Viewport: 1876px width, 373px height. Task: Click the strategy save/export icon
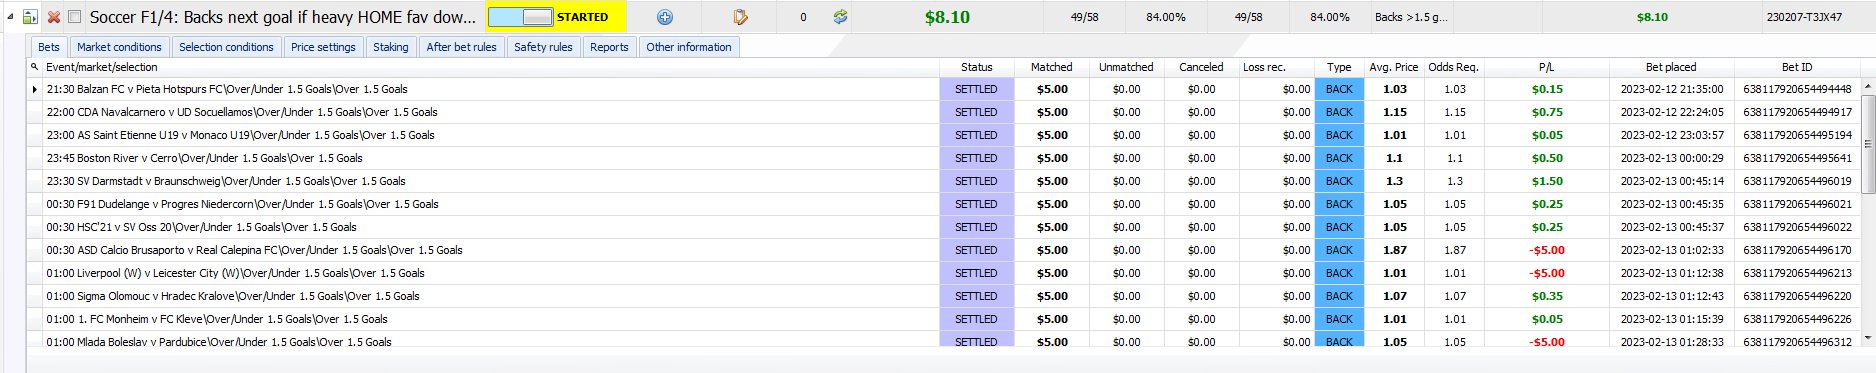tap(30, 17)
